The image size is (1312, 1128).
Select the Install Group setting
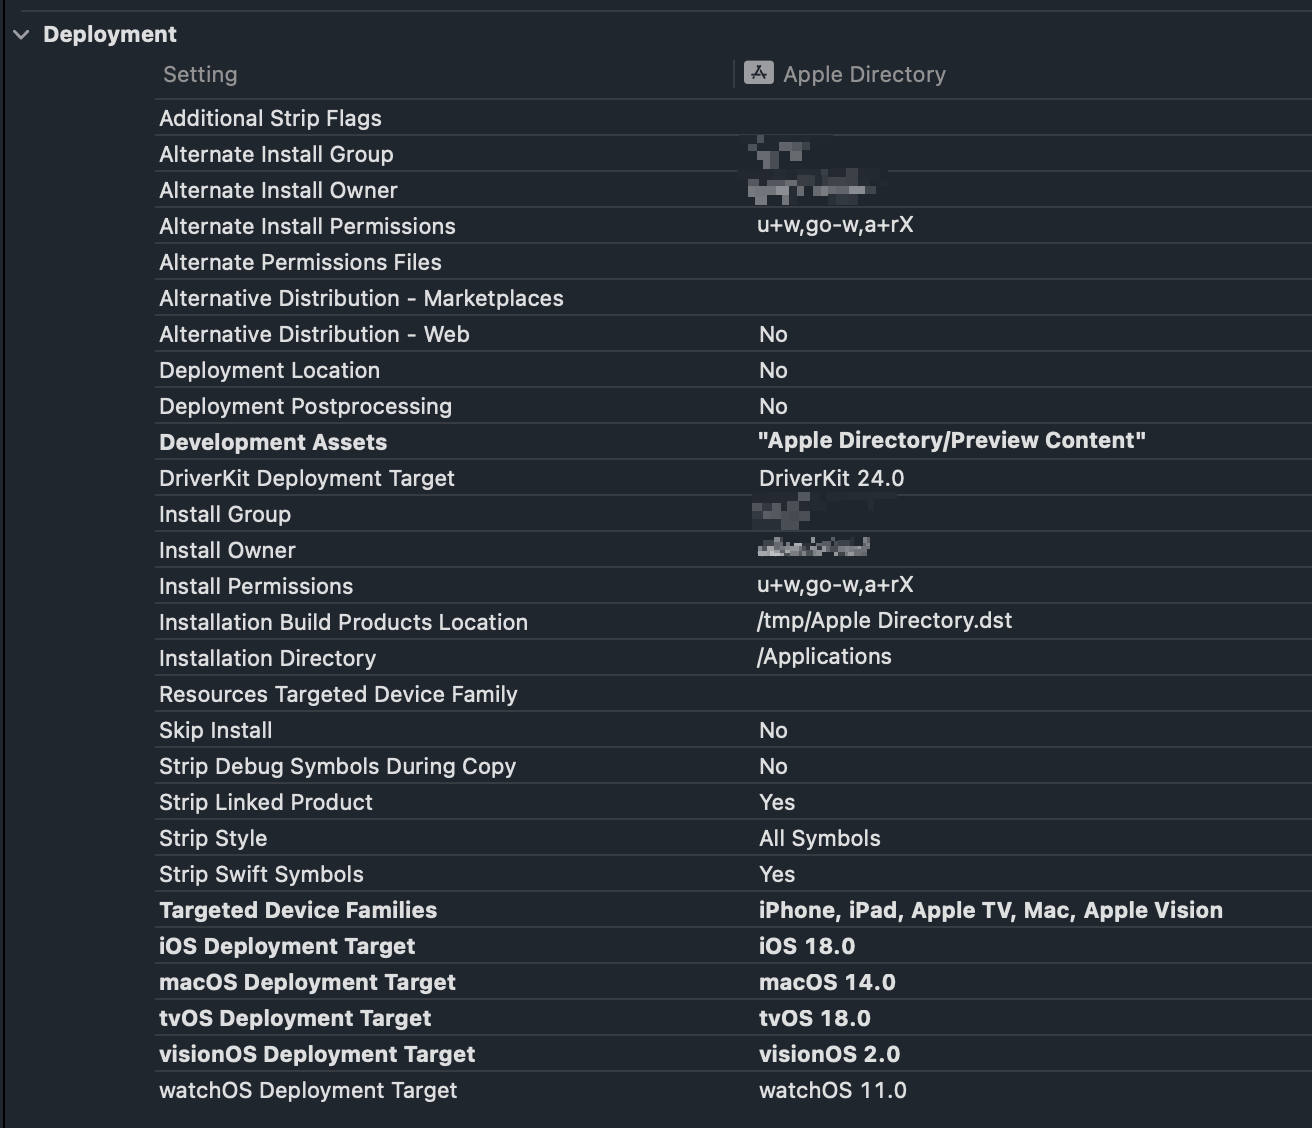coord(225,514)
